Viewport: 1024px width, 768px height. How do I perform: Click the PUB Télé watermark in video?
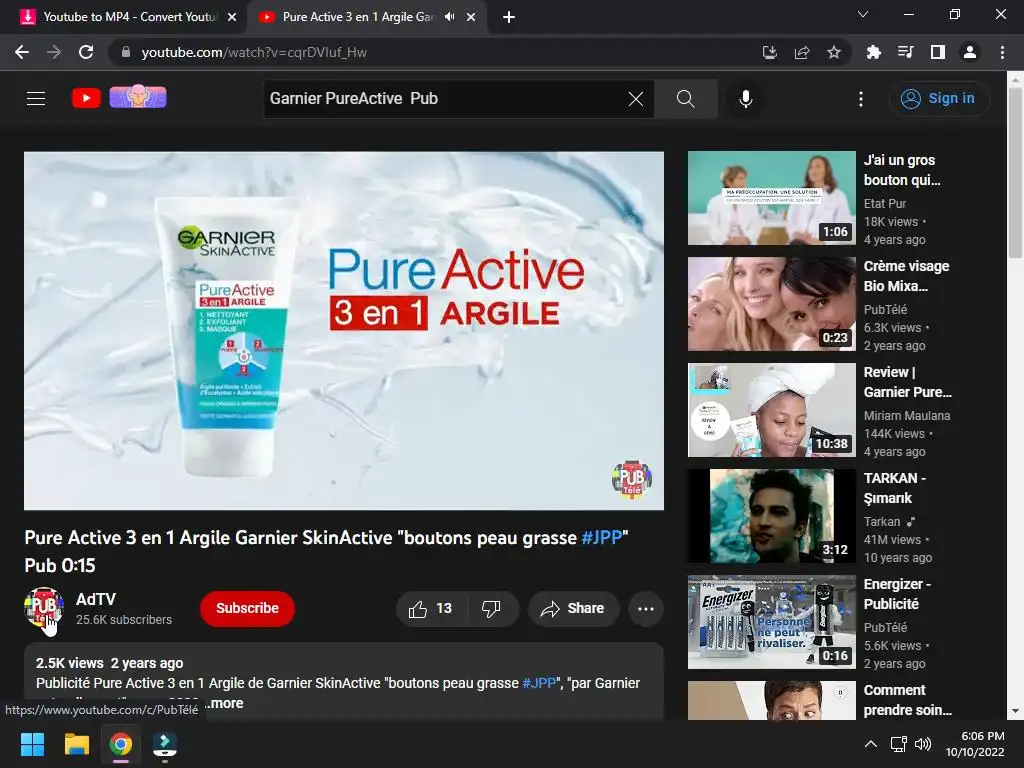[x=632, y=479]
